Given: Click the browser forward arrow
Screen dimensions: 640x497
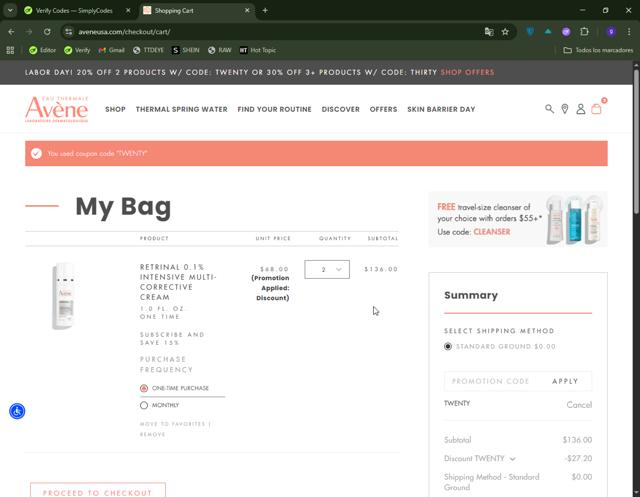Looking at the screenshot, I should pyautogui.click(x=29, y=31).
